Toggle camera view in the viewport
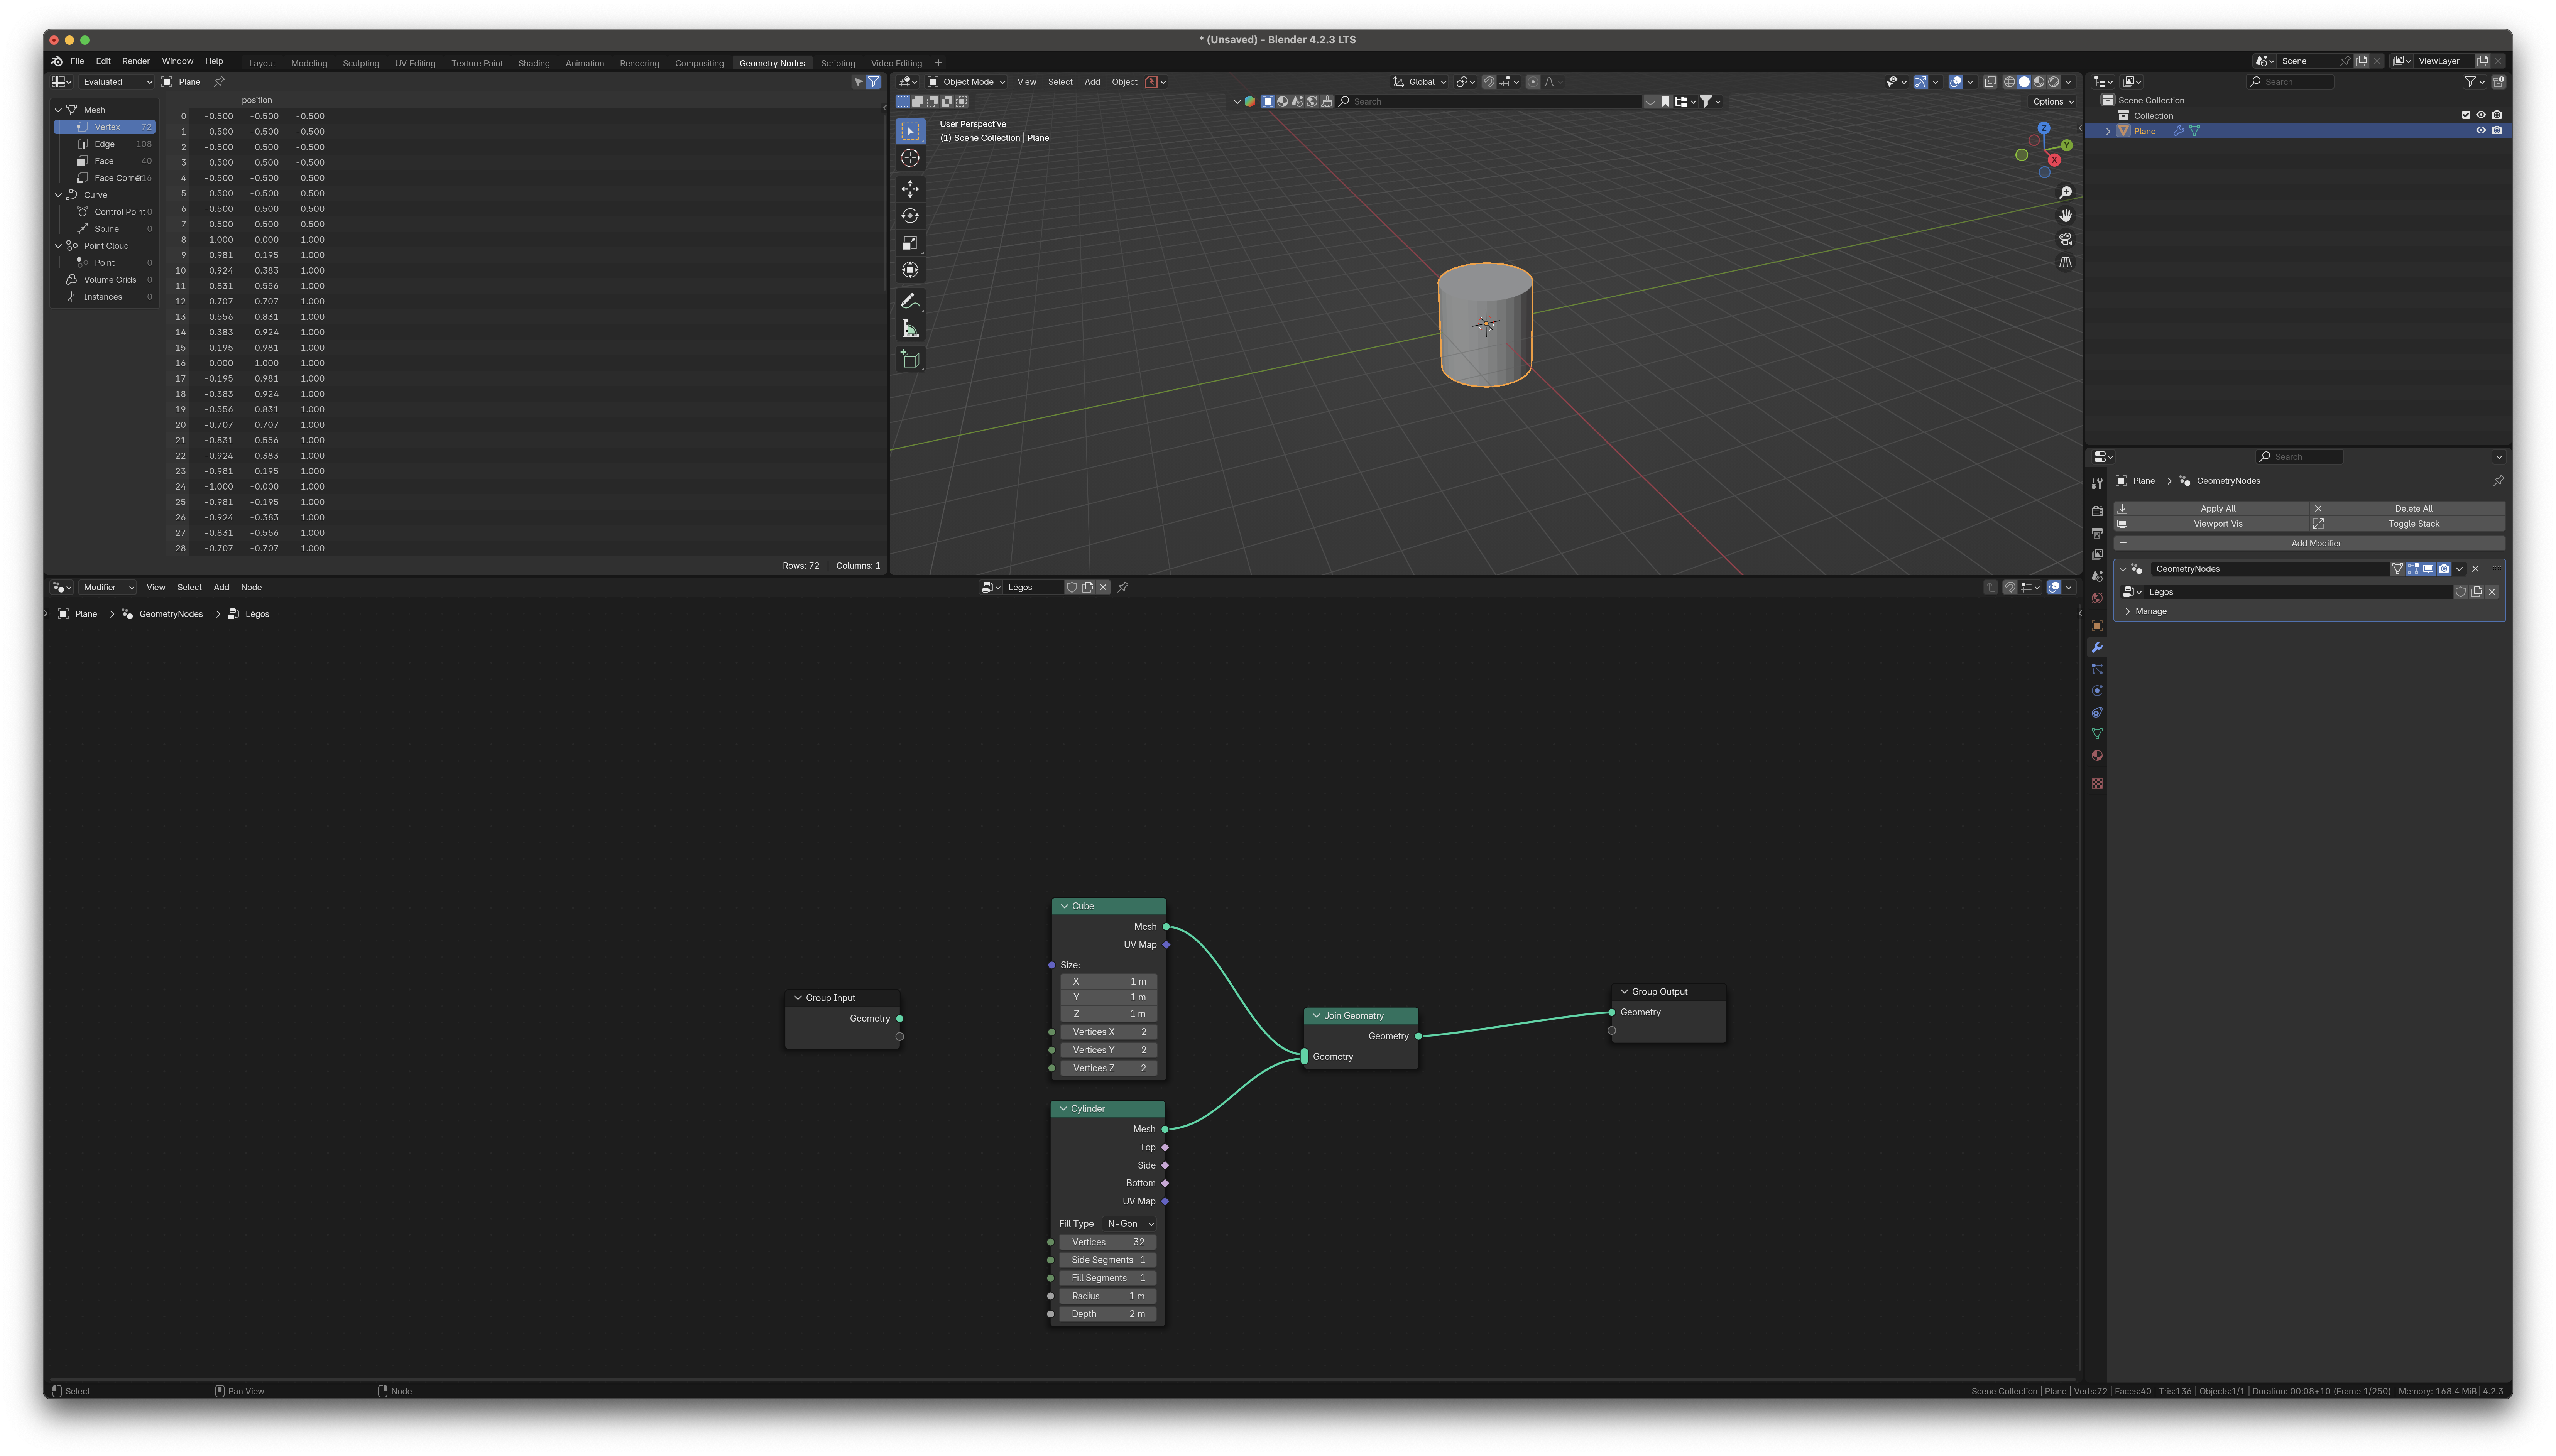Screen dimensions: 2556x1456 (x=2065, y=239)
